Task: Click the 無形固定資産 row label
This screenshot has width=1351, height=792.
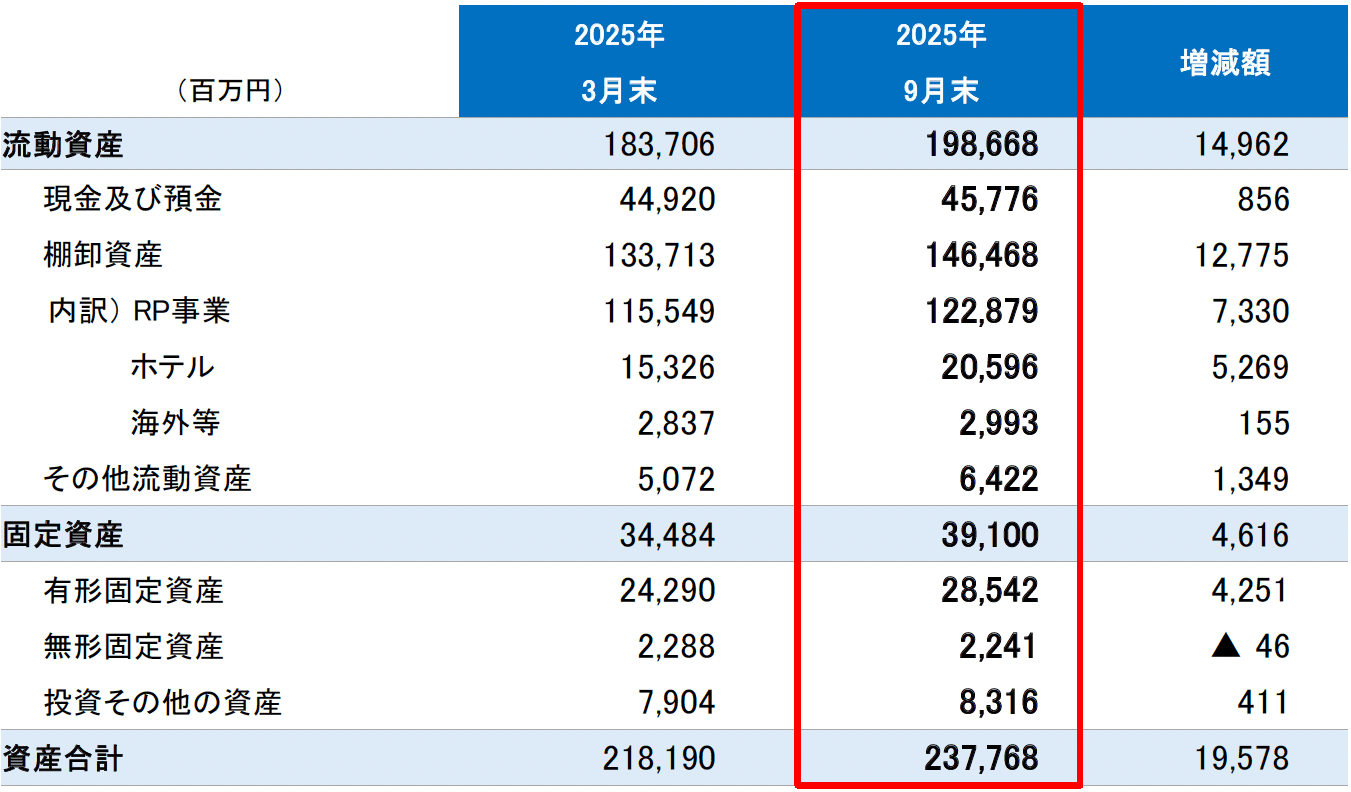Action: click(x=133, y=647)
